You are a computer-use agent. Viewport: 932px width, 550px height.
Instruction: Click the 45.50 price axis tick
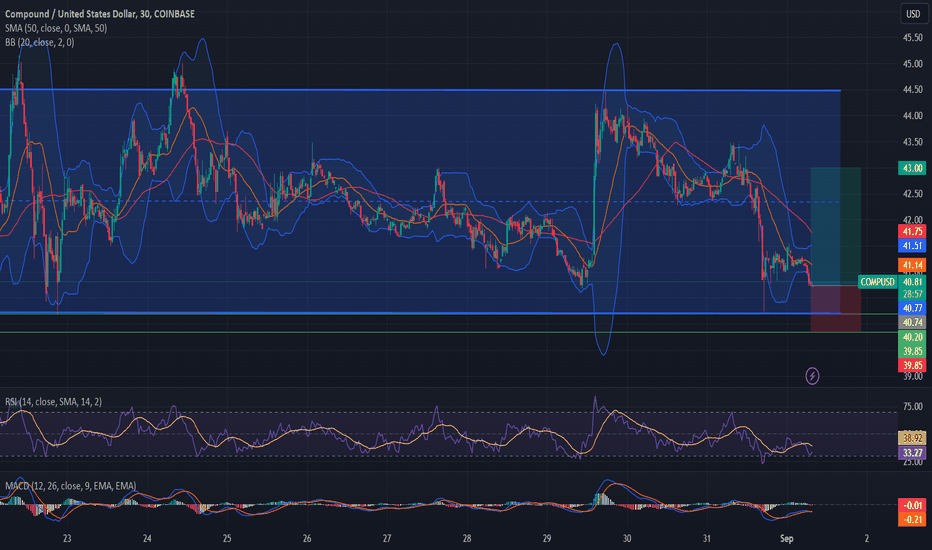click(x=912, y=37)
